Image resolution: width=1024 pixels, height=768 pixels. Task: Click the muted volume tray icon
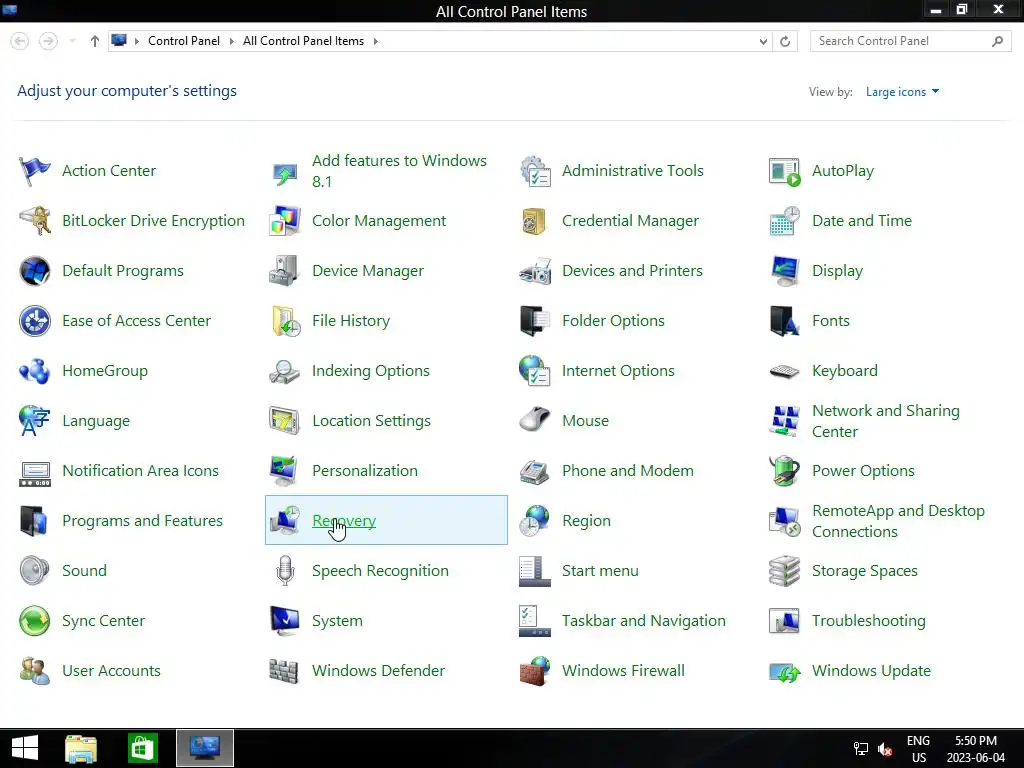(x=885, y=749)
